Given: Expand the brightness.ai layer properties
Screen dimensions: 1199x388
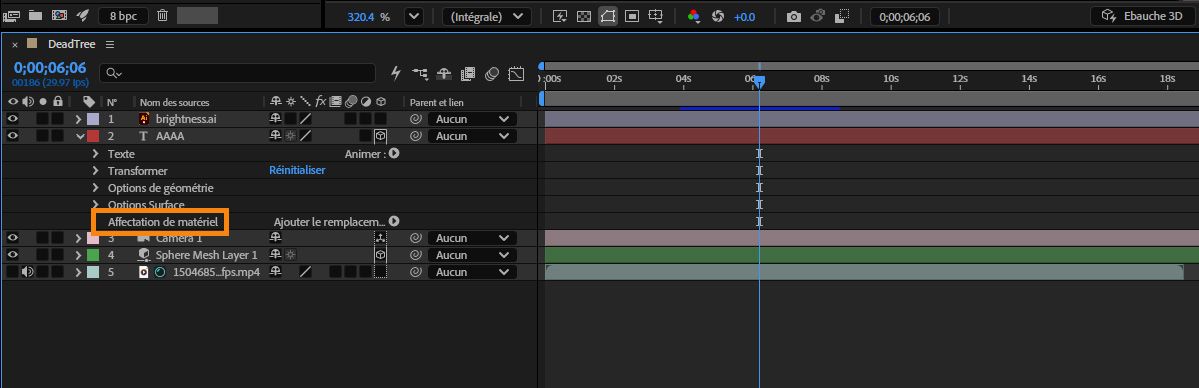Looking at the screenshot, I should 78,119.
